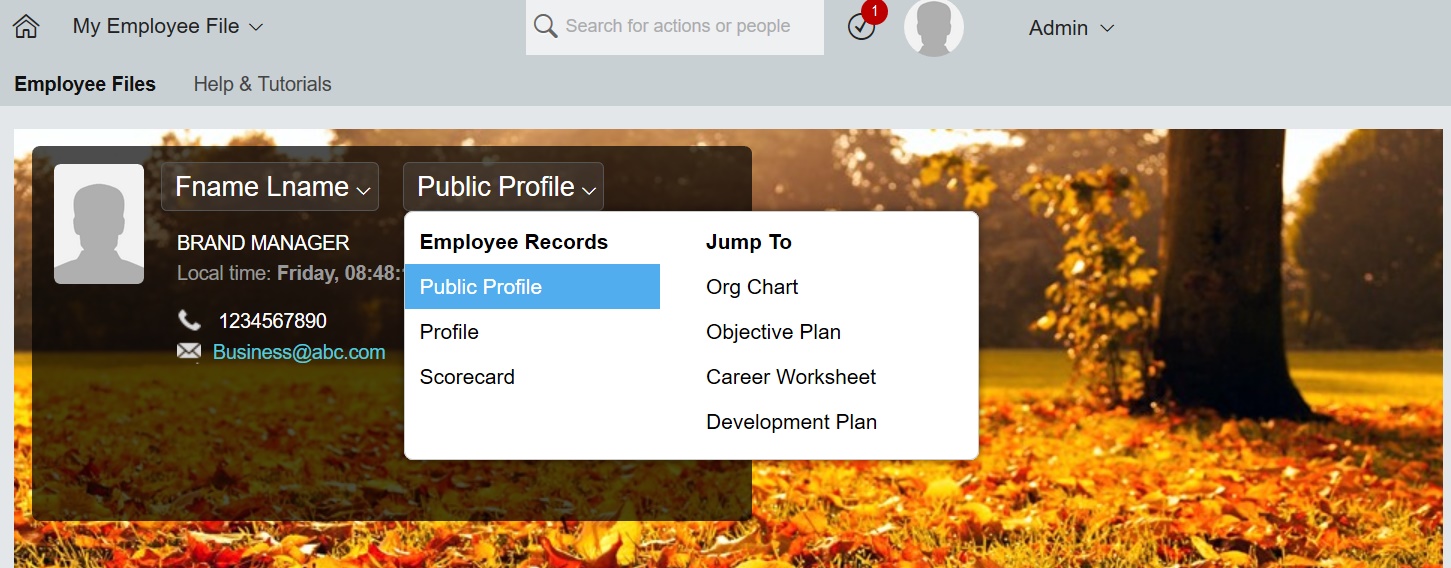Expand the My Employee File menu
The image size is (1451, 568).
[167, 27]
